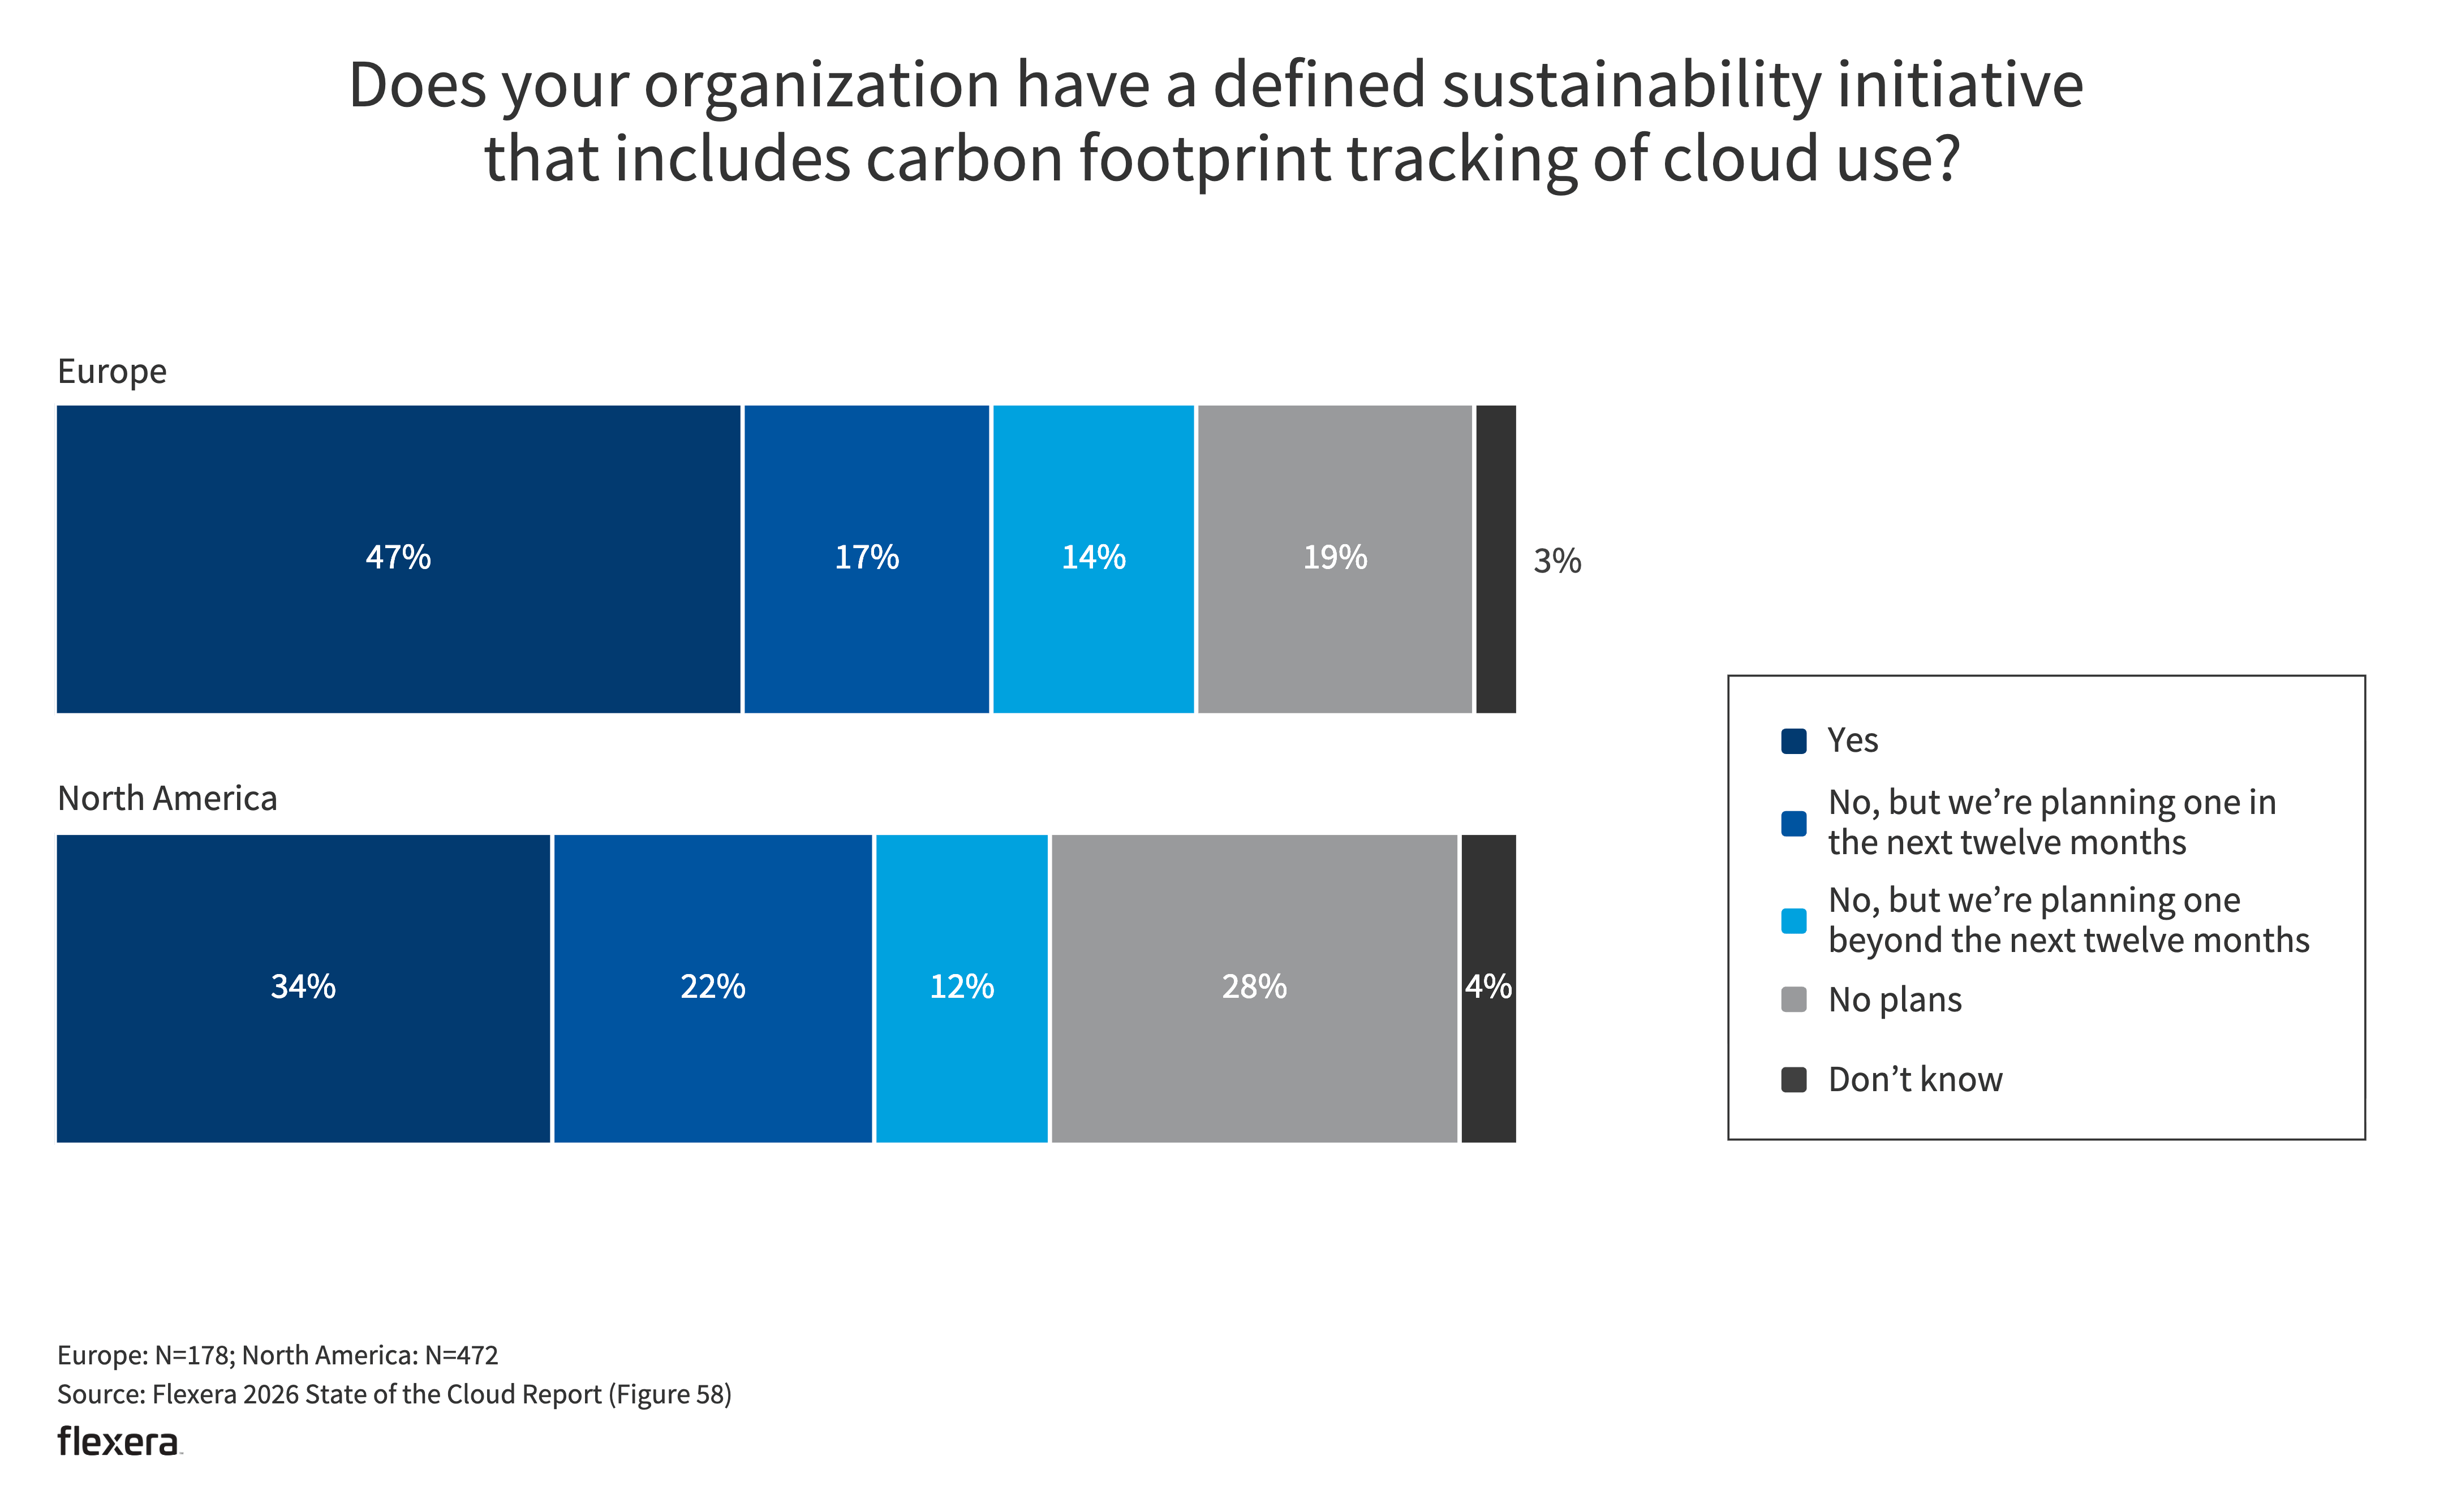Click Europe's 47% Yes bar segment
2444x1512 pixels.
pyautogui.click(x=398, y=558)
